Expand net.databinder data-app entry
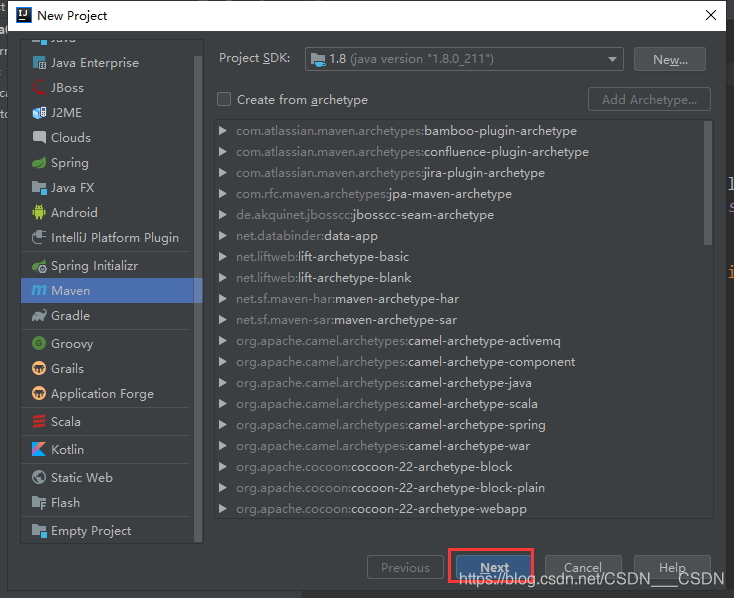The image size is (734, 598). 223,236
